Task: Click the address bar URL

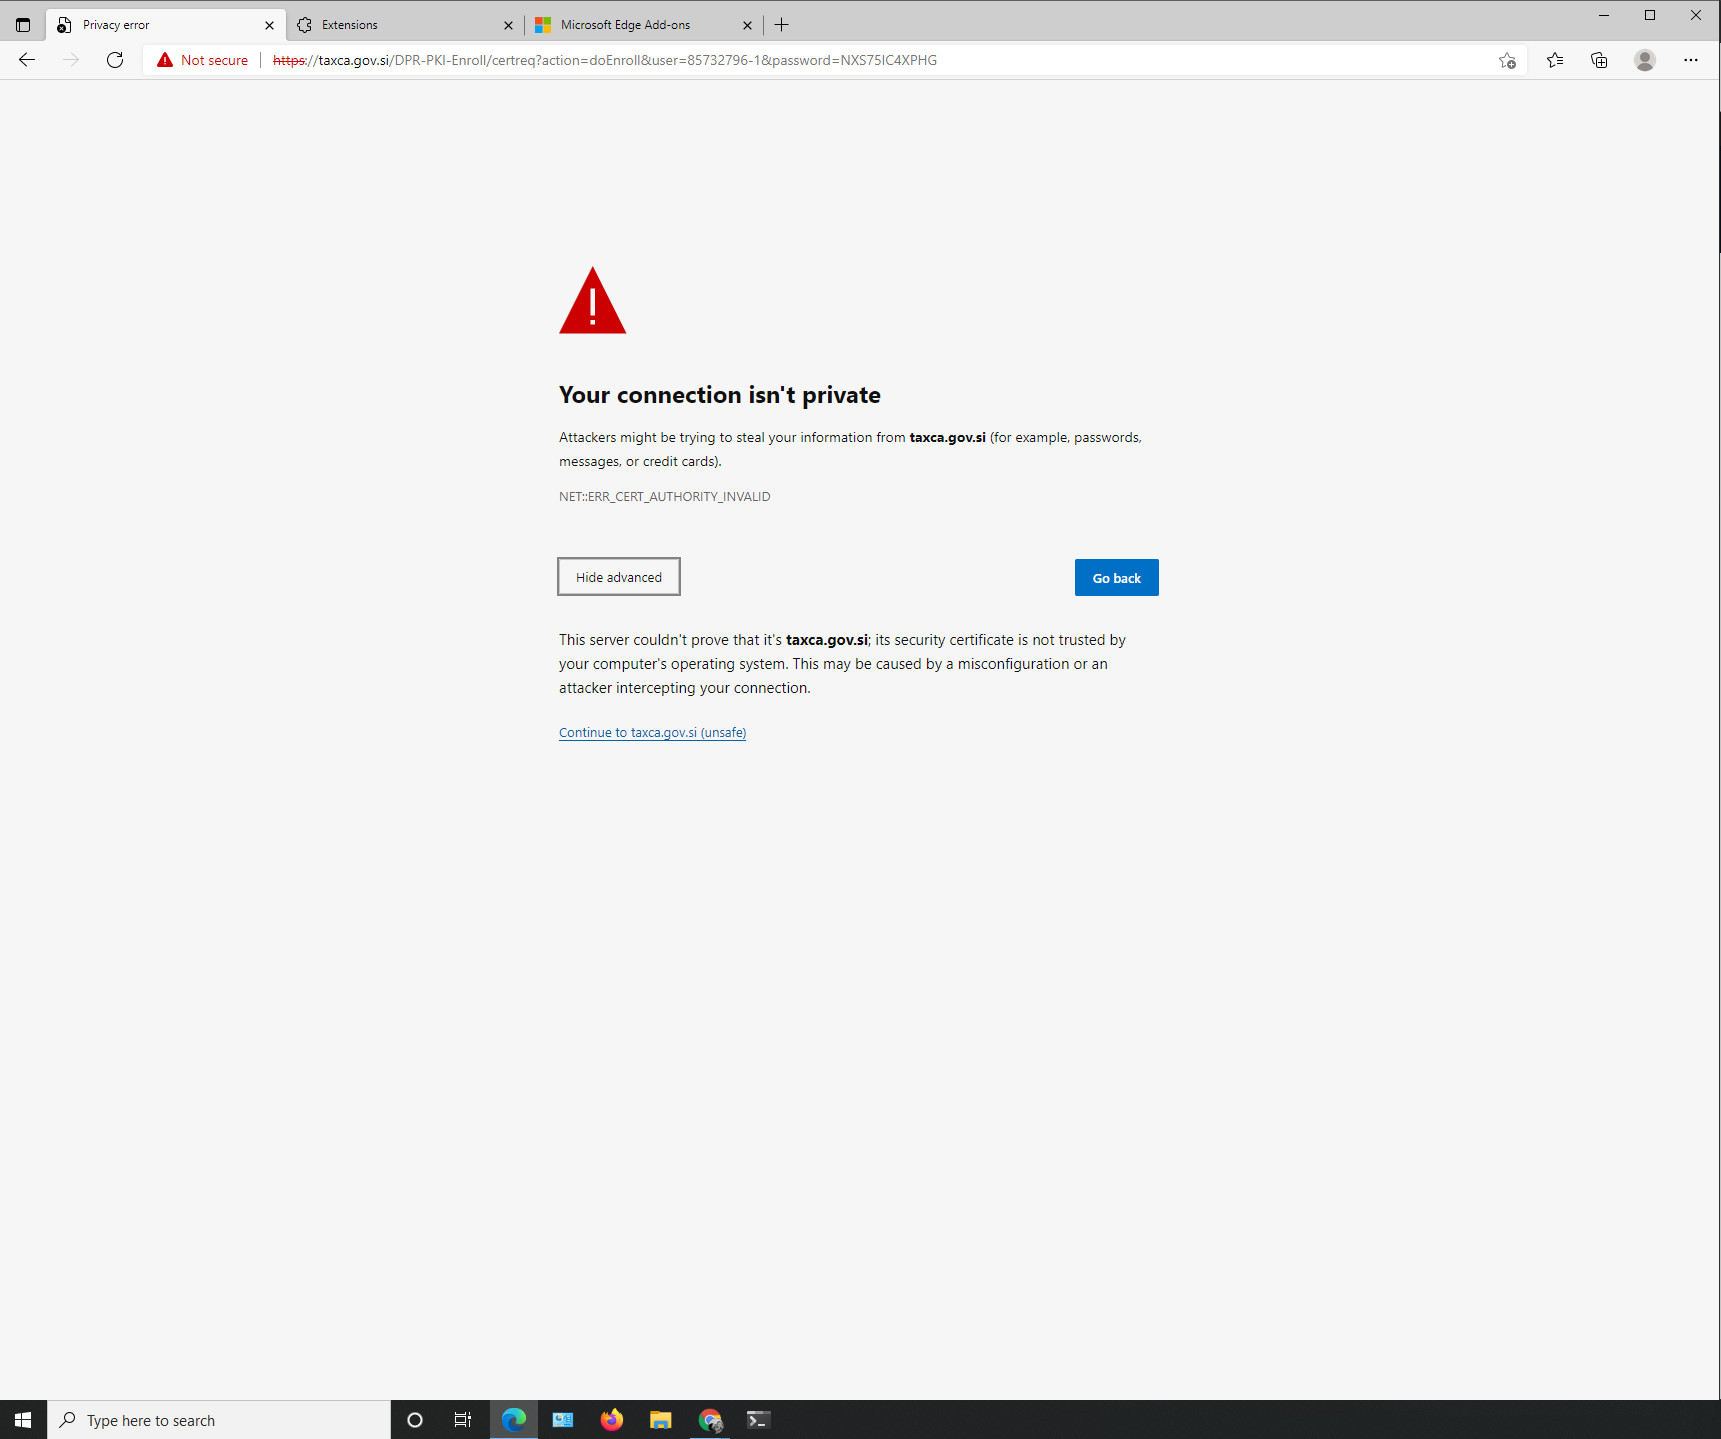Action: 700,60
